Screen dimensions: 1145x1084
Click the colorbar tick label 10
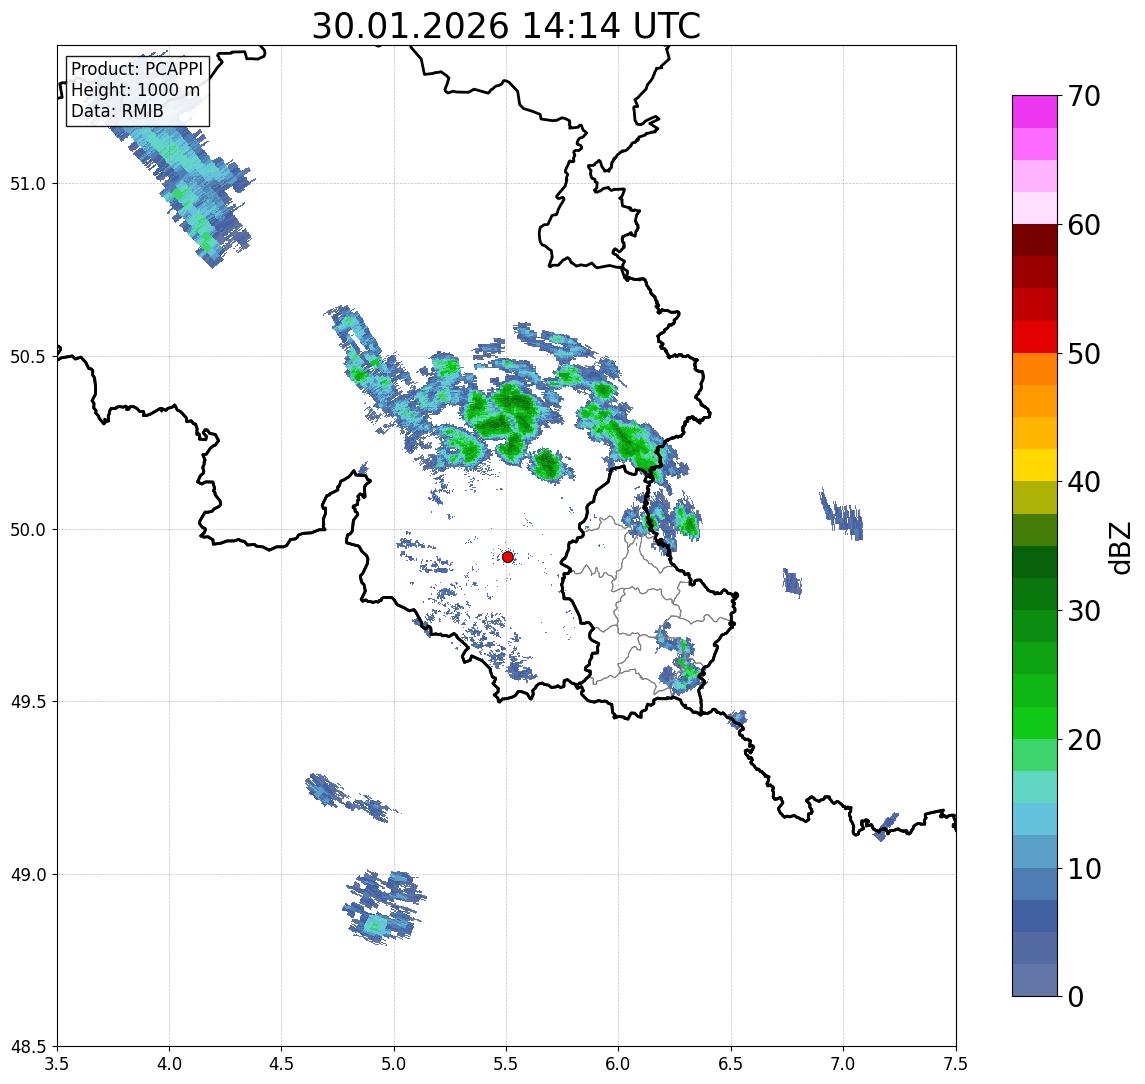tap(1084, 868)
